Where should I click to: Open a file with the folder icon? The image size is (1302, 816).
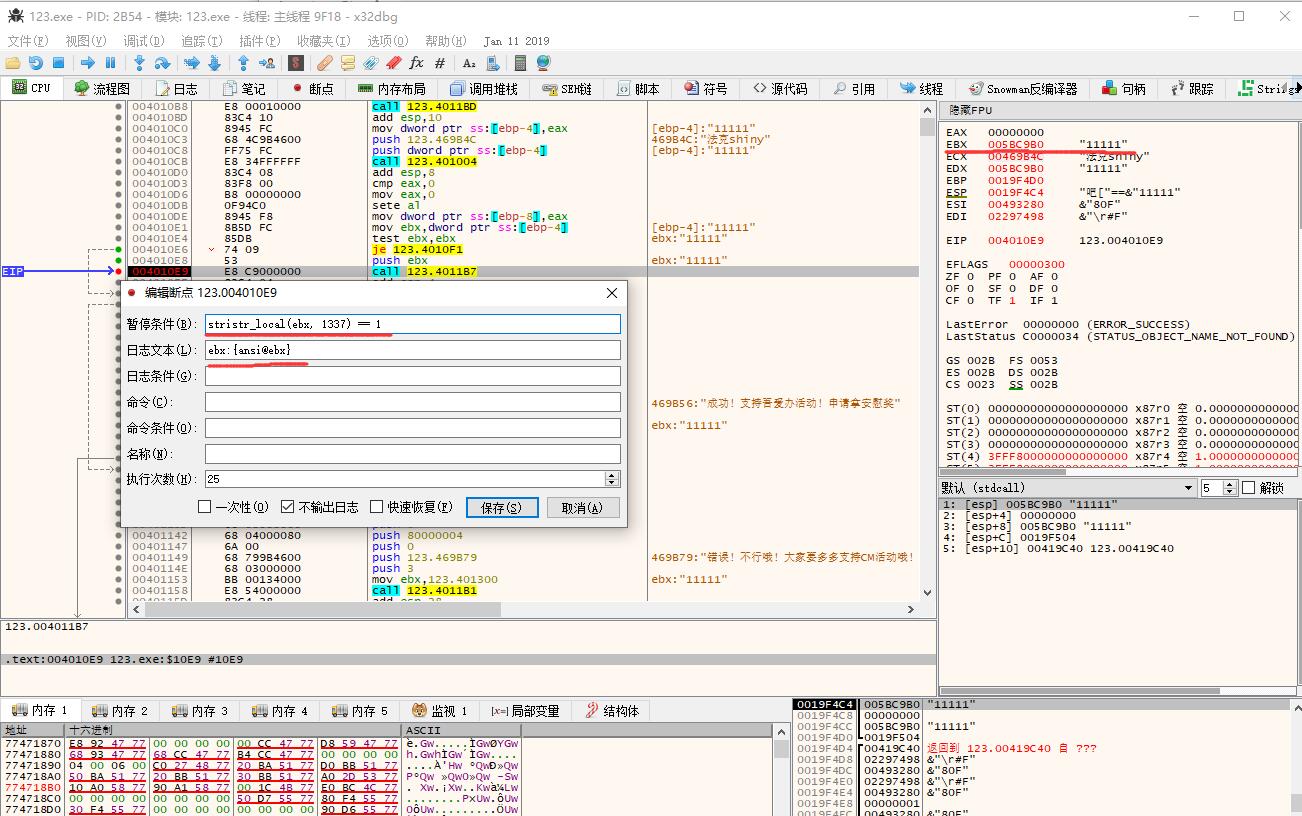(x=13, y=63)
